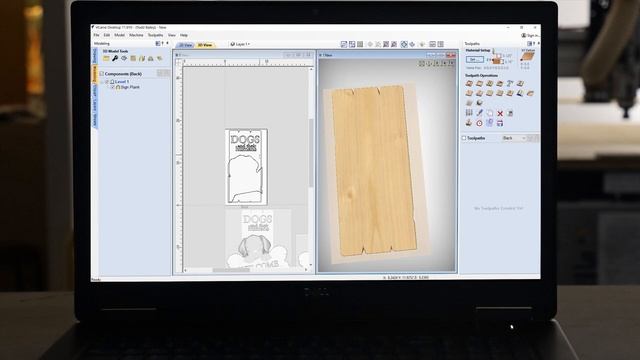The height and width of the screenshot is (360, 640).
Task: Toggle the Sign Plank component checkbox
Action: pyautogui.click(x=113, y=87)
